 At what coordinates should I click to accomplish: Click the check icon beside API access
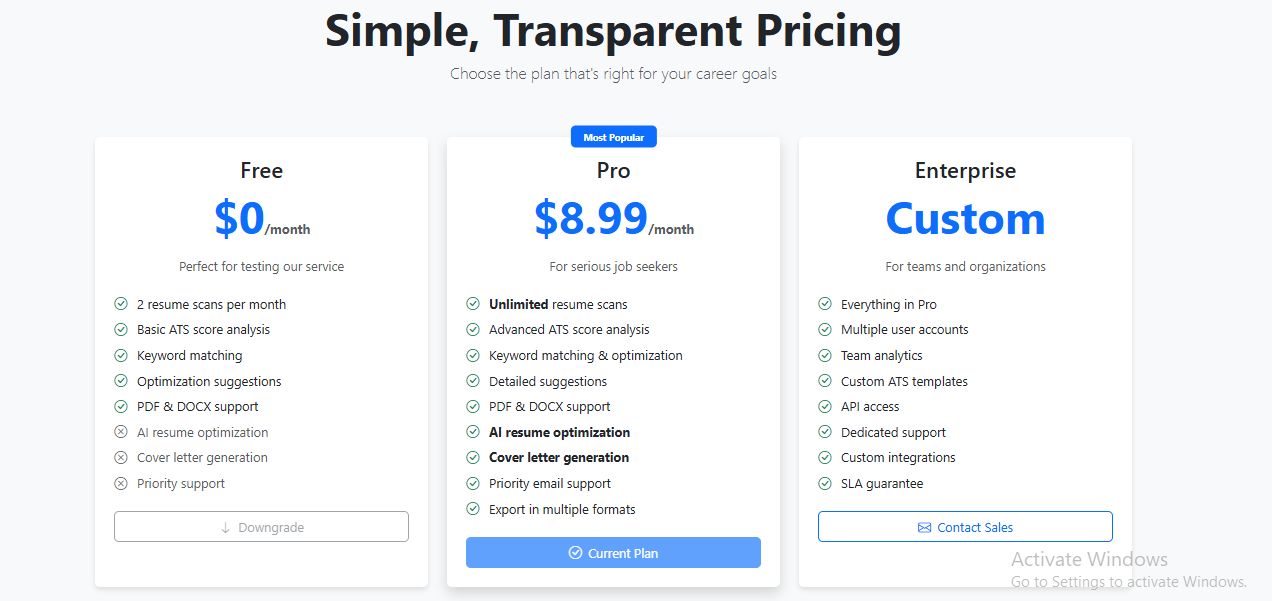tap(825, 406)
